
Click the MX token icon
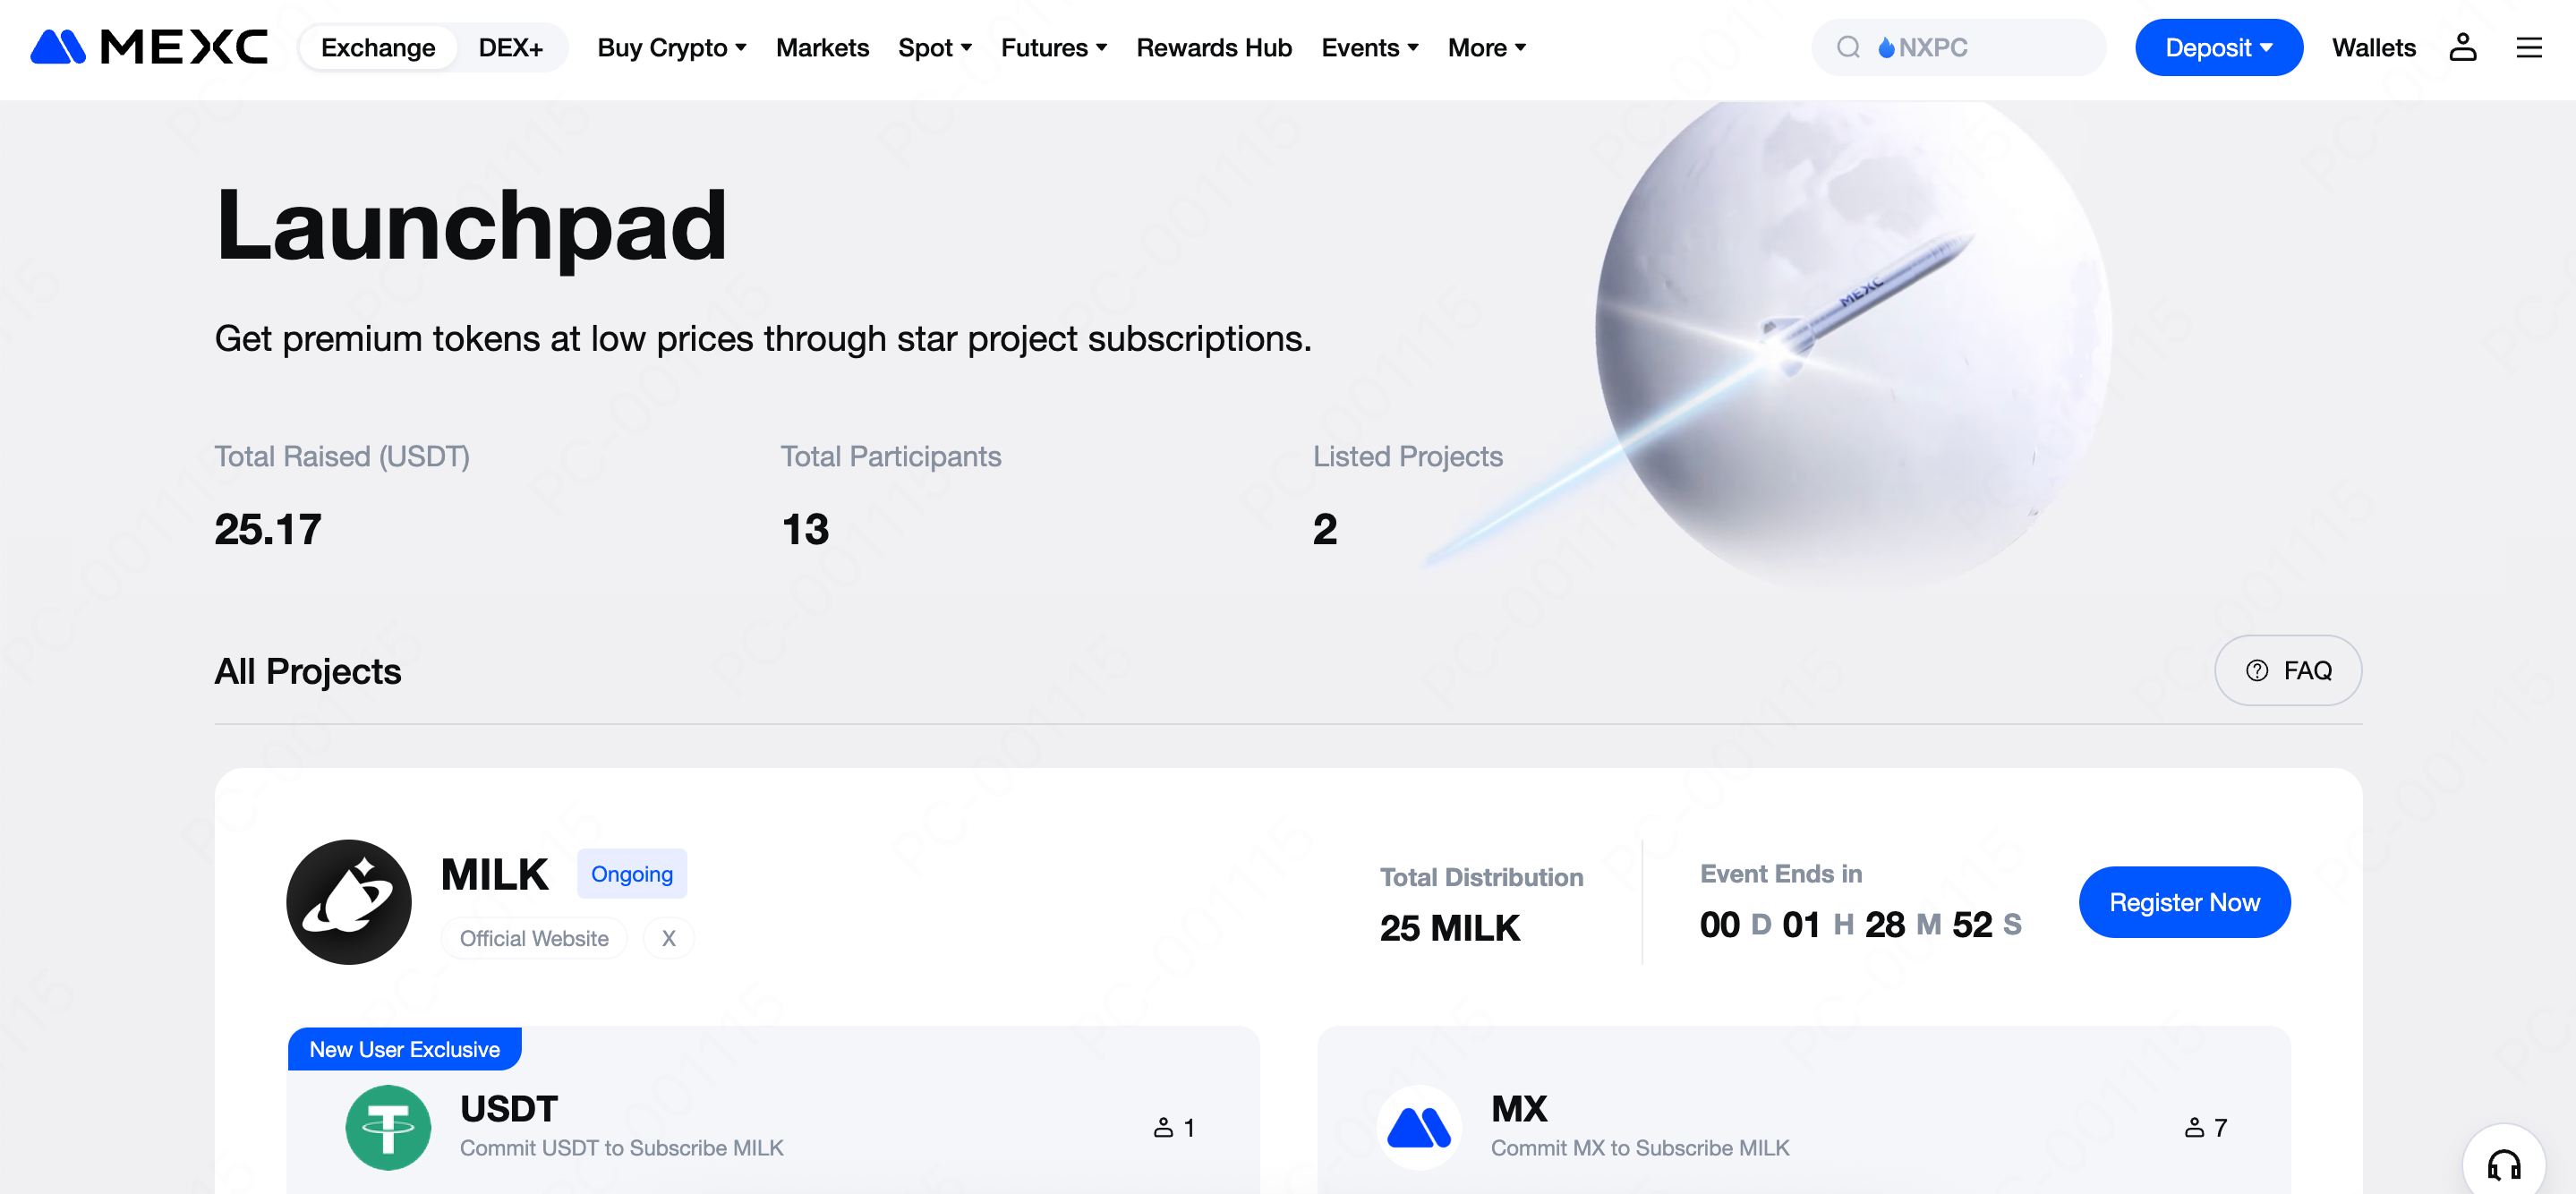coord(1419,1127)
